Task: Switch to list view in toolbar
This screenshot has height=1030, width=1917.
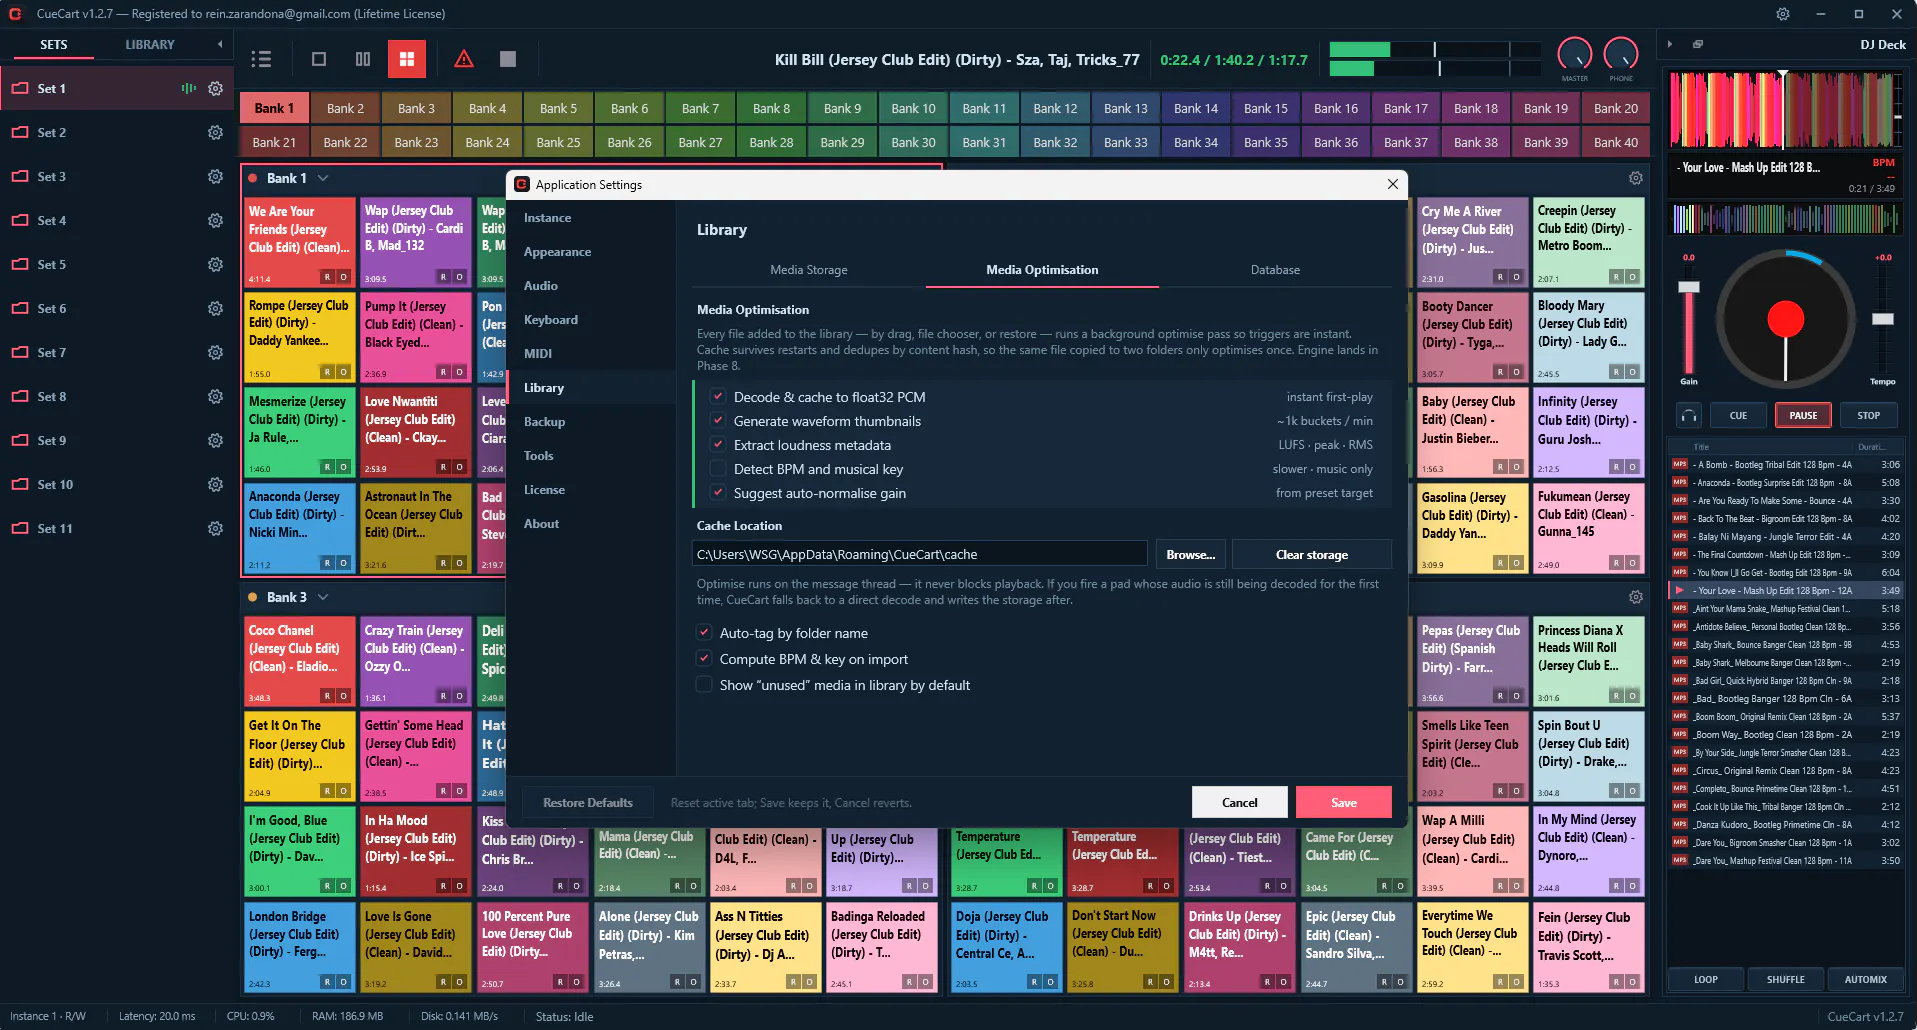Action: point(261,59)
